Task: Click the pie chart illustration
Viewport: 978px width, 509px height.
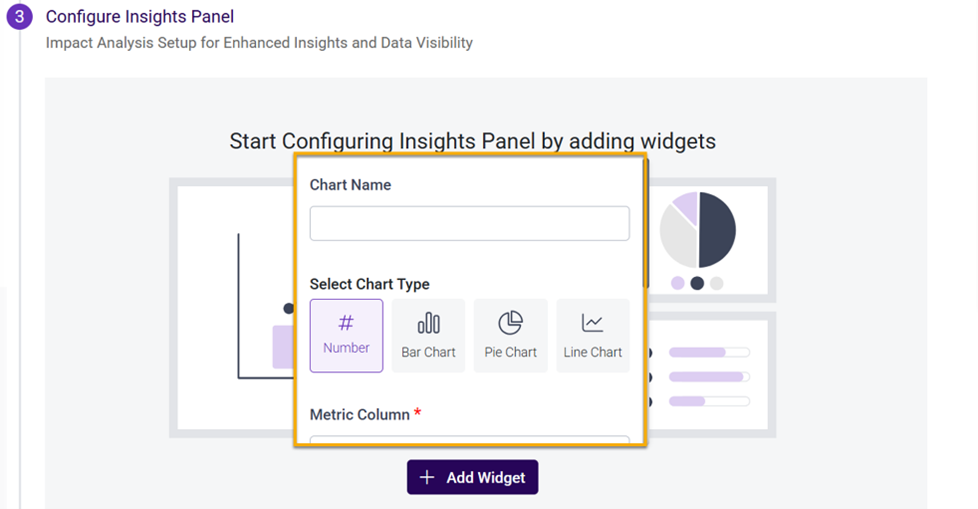Action: [x=698, y=229]
